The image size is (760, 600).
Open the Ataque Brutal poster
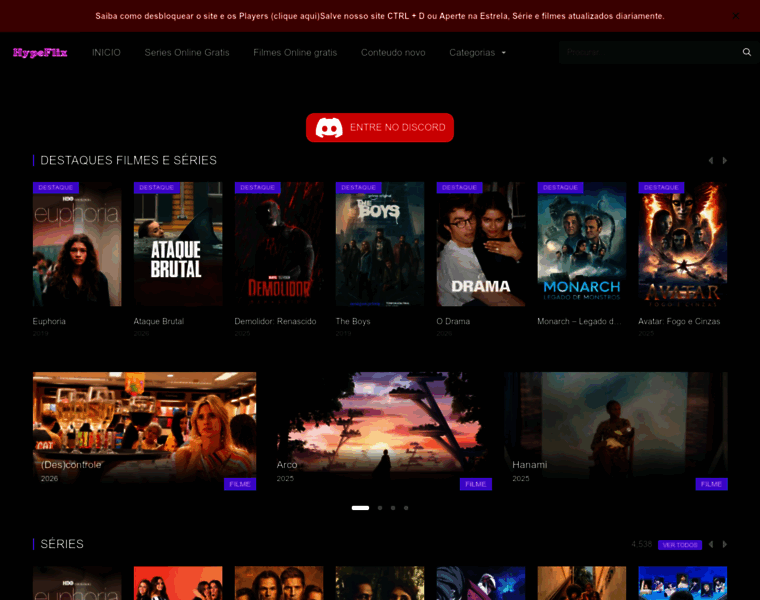click(178, 244)
